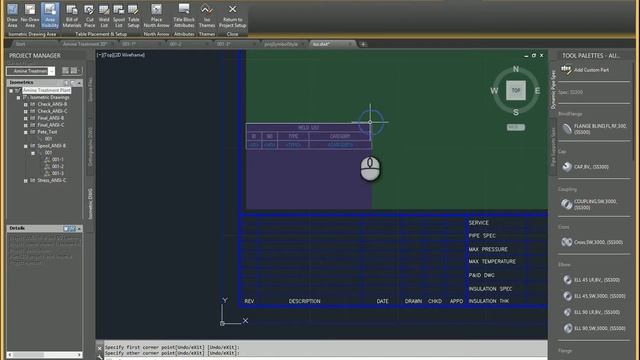Select the Cut Piece table tool
Screen dimensions: 640x360
tap(89, 16)
